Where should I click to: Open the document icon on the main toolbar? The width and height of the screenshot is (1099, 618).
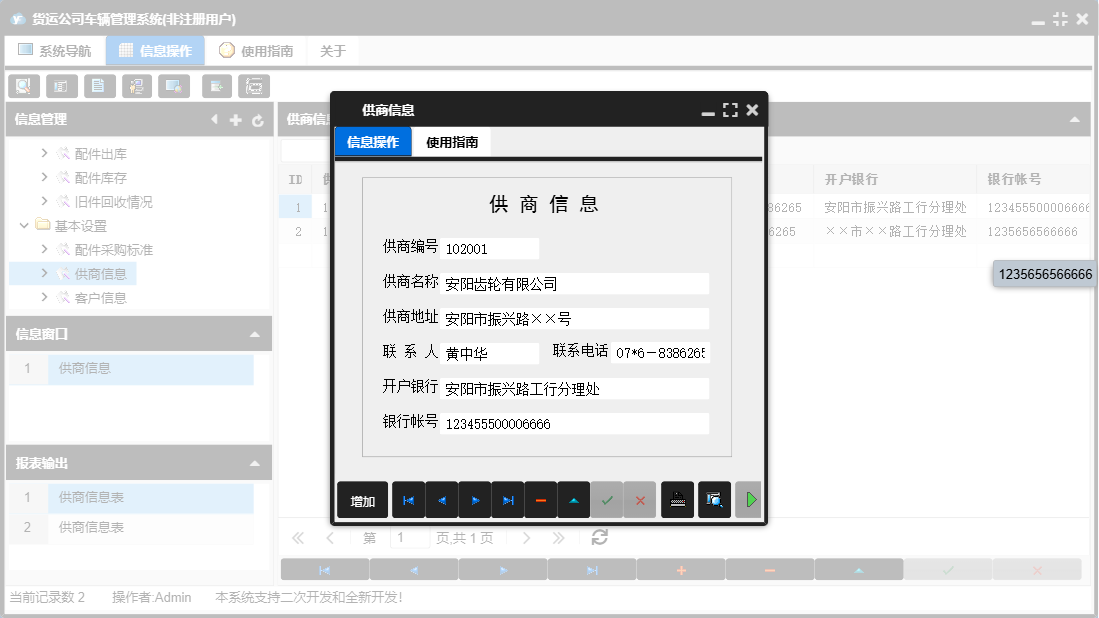98,86
